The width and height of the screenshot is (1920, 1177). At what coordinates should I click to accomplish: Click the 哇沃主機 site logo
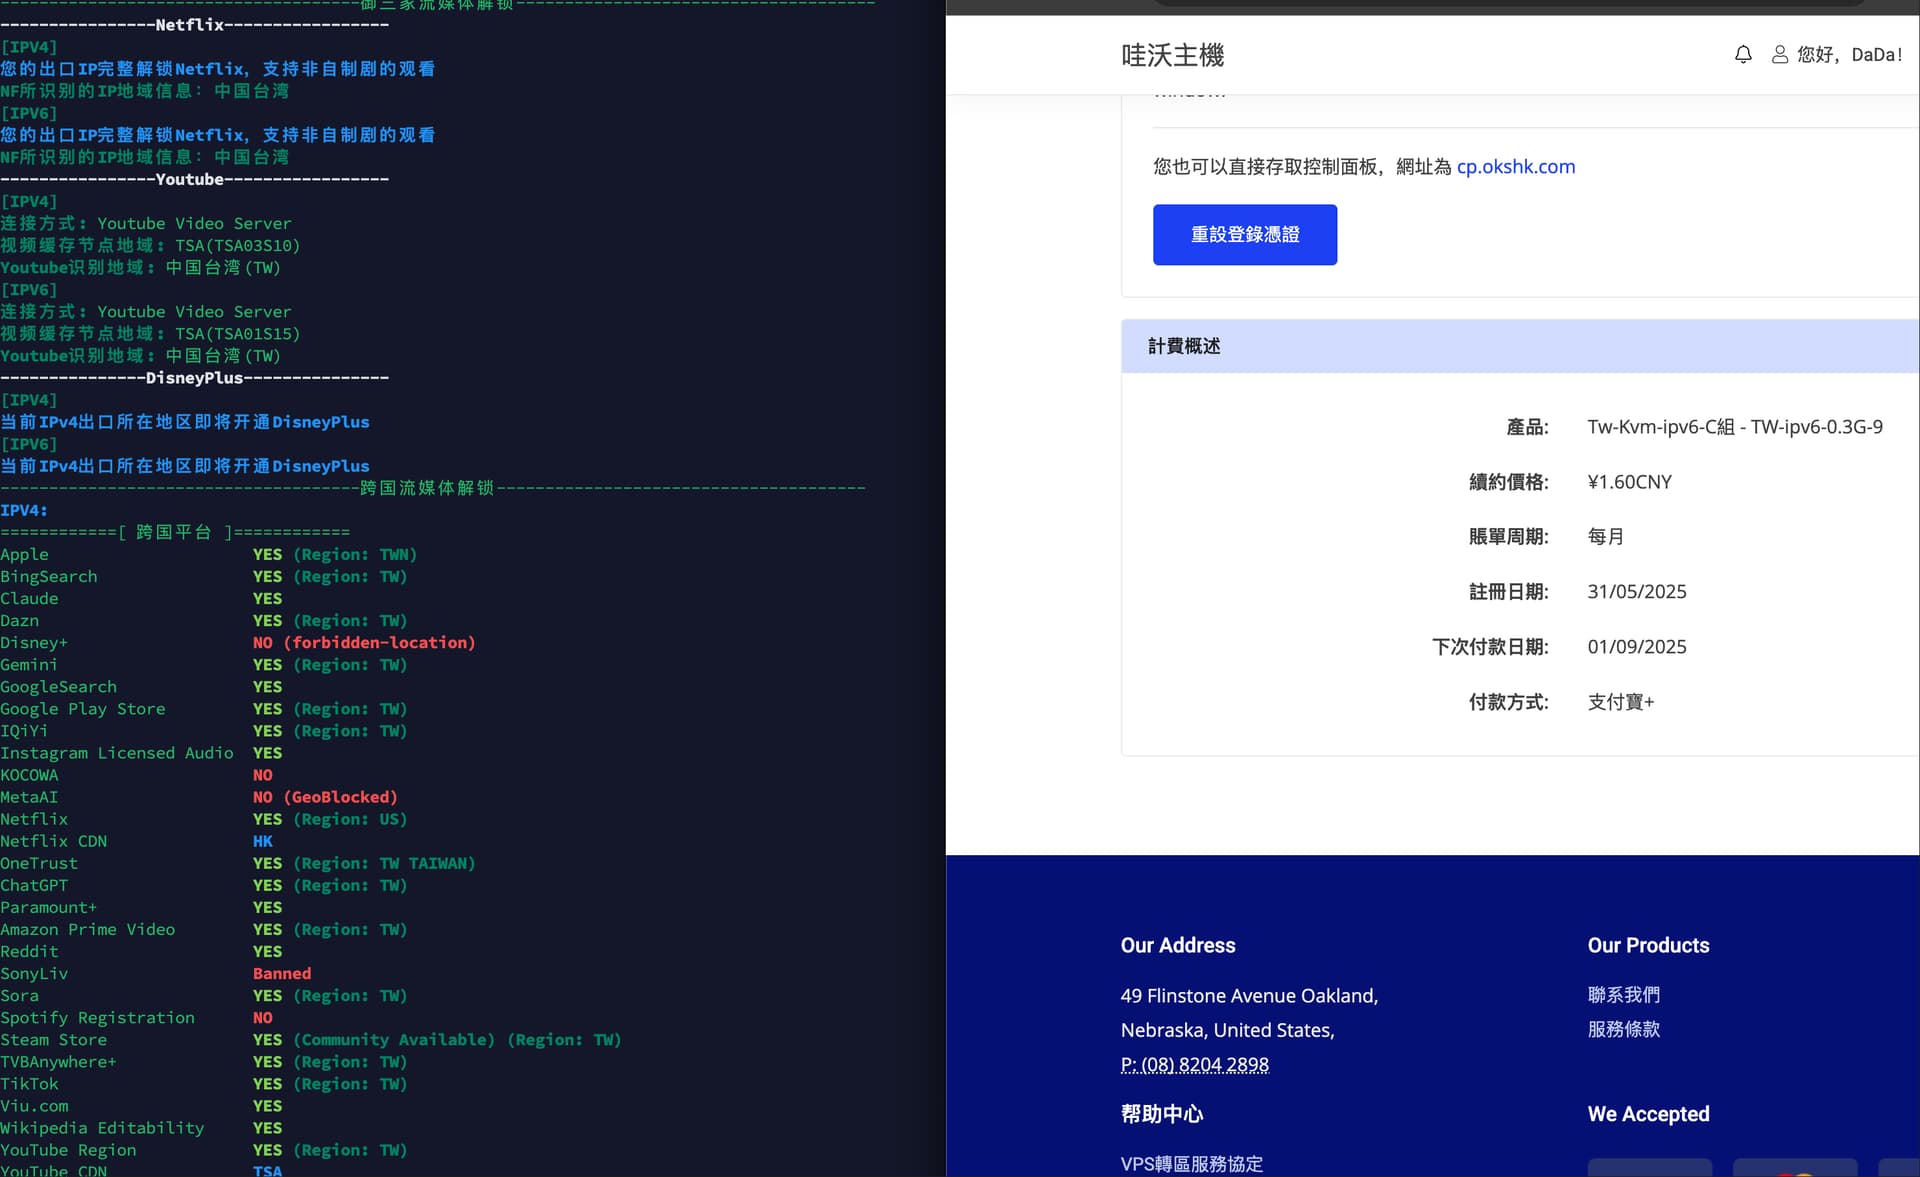1172,55
